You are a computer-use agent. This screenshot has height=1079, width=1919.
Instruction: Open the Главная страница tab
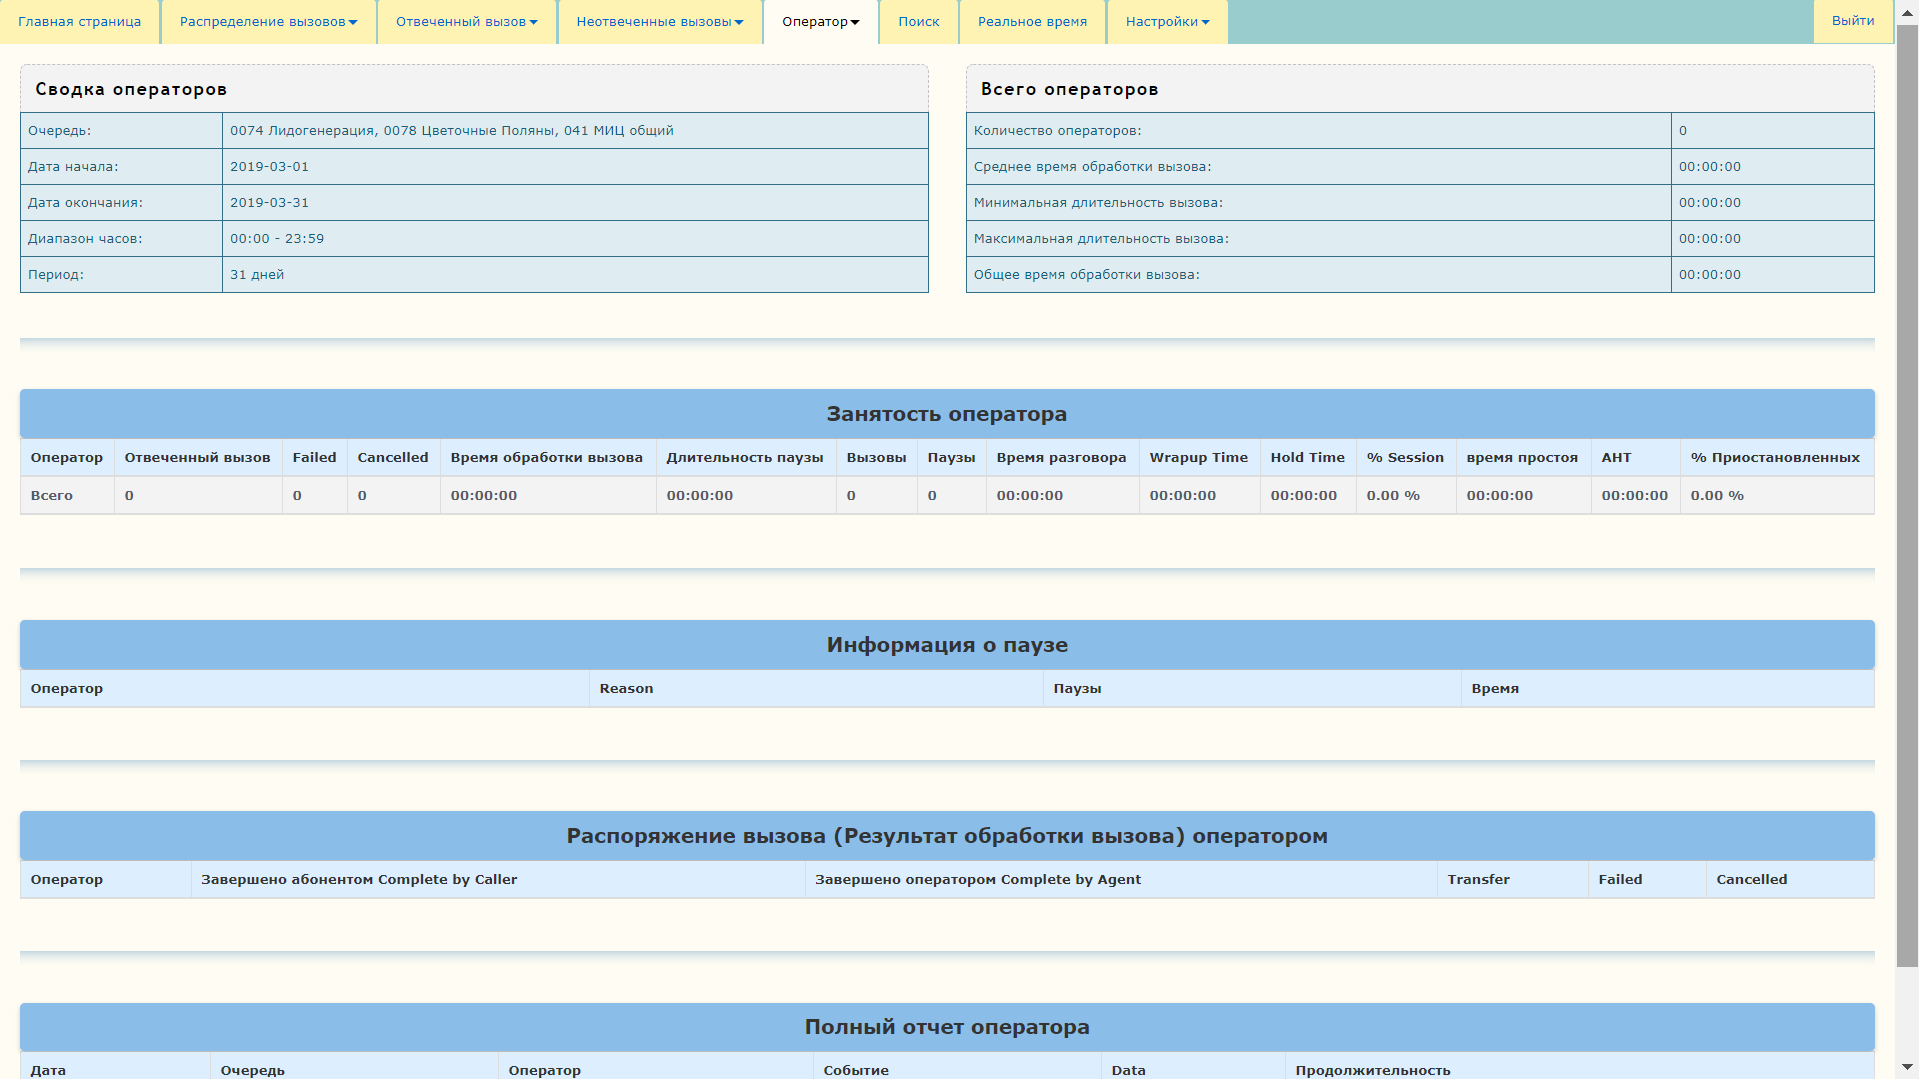pyautogui.click(x=80, y=21)
